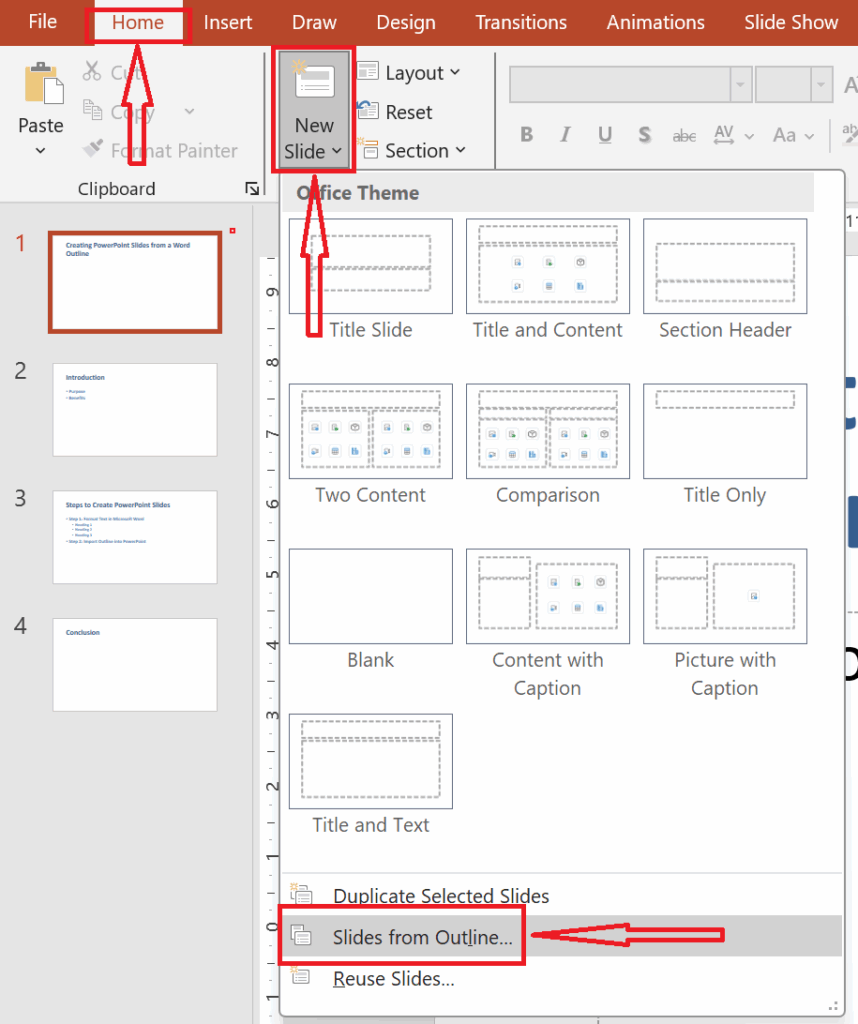Select slide 3 thumbnail in panel

coord(135,537)
